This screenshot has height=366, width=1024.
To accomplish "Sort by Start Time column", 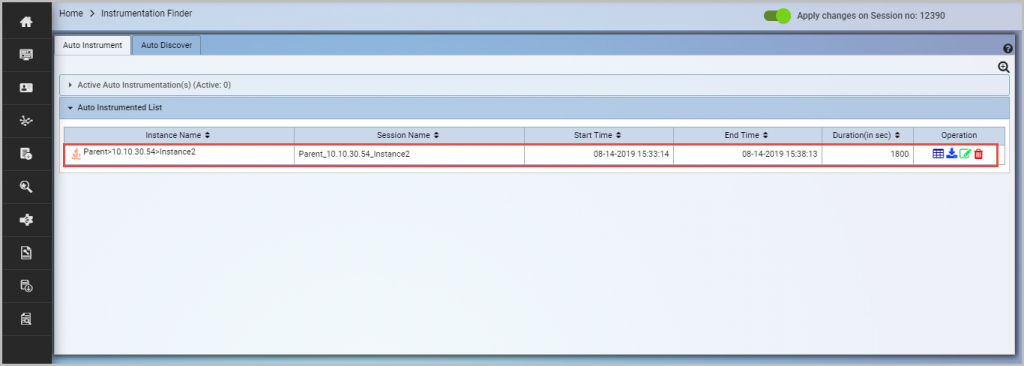I will 598,135.
